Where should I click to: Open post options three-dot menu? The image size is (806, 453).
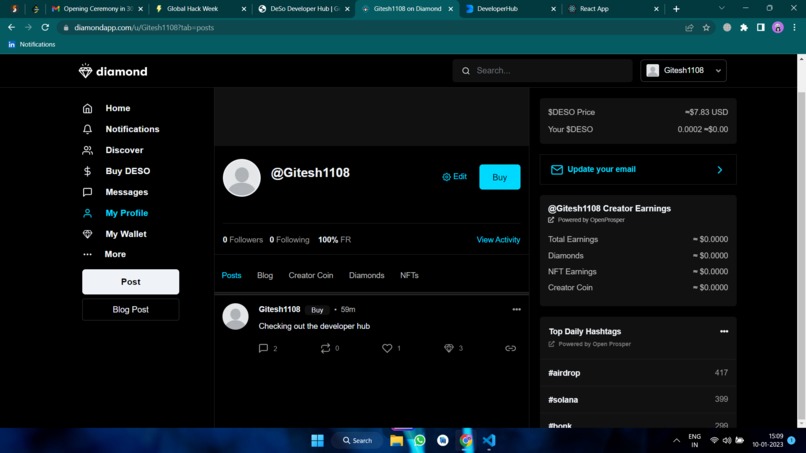coord(516,310)
